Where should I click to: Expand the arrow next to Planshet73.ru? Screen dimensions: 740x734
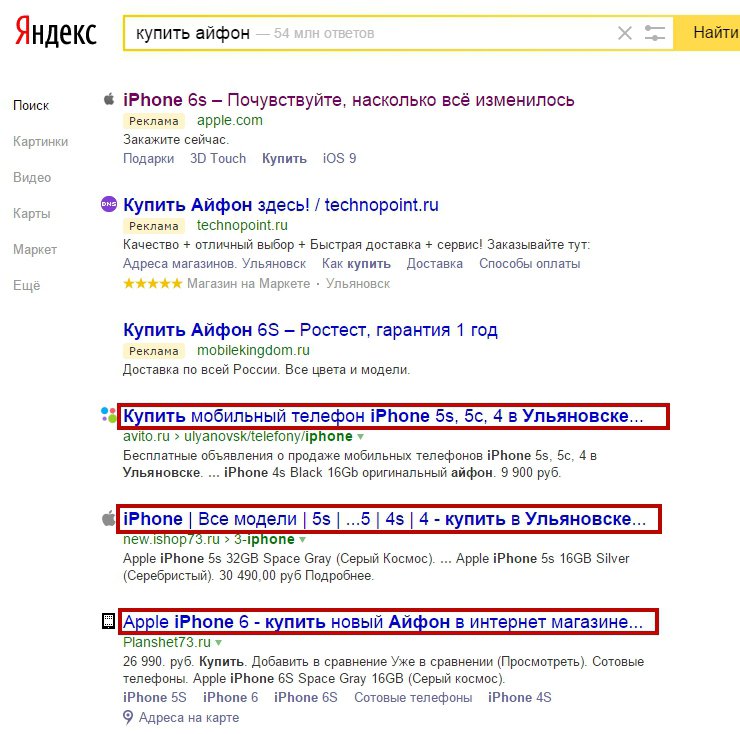click(218, 643)
